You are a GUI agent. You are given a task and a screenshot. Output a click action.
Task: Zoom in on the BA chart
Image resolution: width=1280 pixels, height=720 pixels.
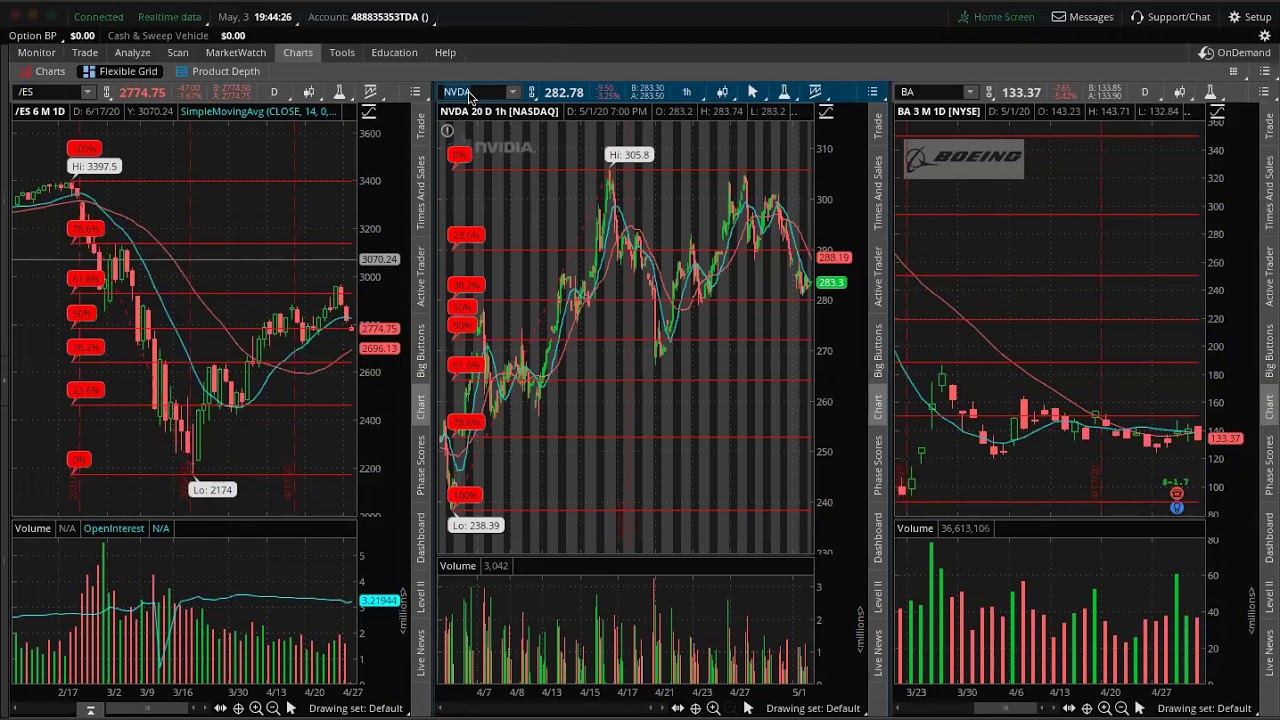pos(1104,708)
